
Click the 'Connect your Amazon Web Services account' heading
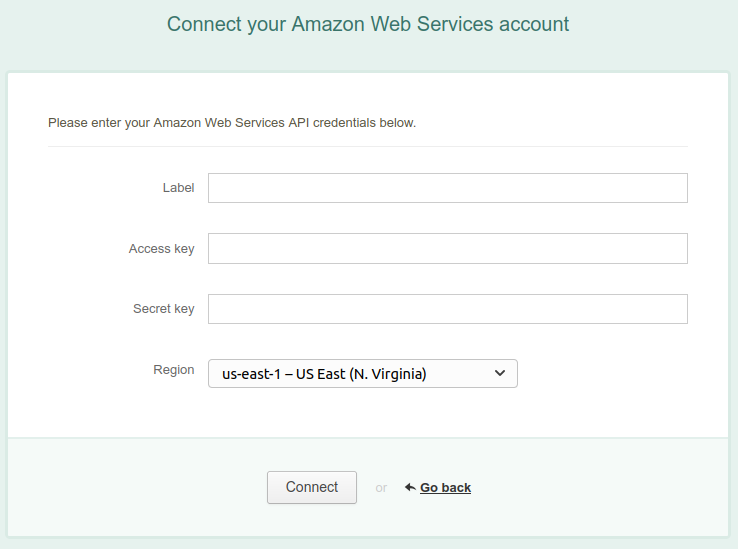pos(368,24)
